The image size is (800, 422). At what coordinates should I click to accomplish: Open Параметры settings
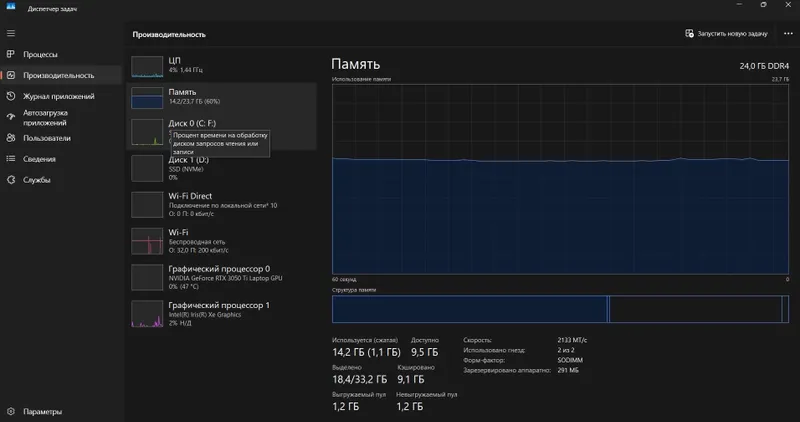(x=61, y=411)
